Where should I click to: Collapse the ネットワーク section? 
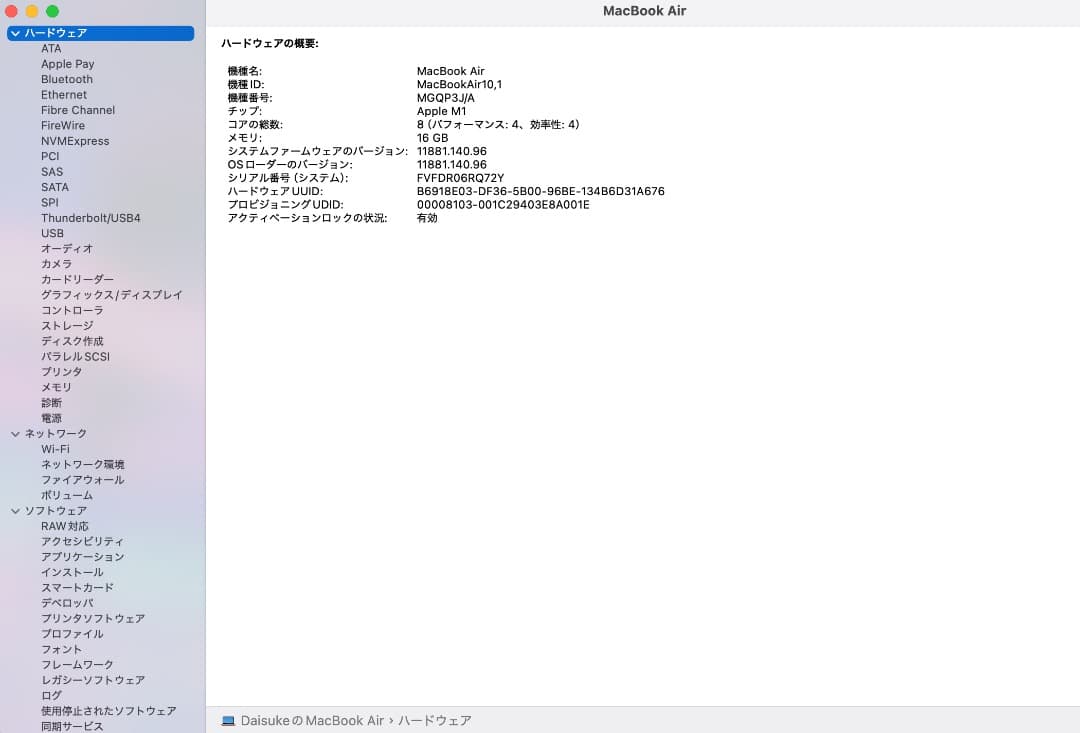click(15, 433)
